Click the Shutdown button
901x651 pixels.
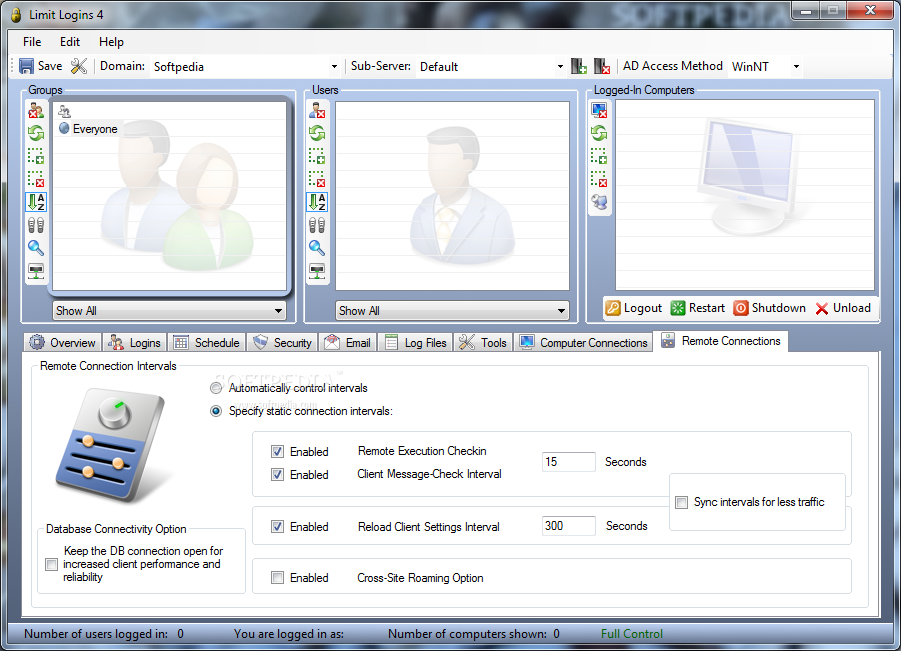point(769,308)
